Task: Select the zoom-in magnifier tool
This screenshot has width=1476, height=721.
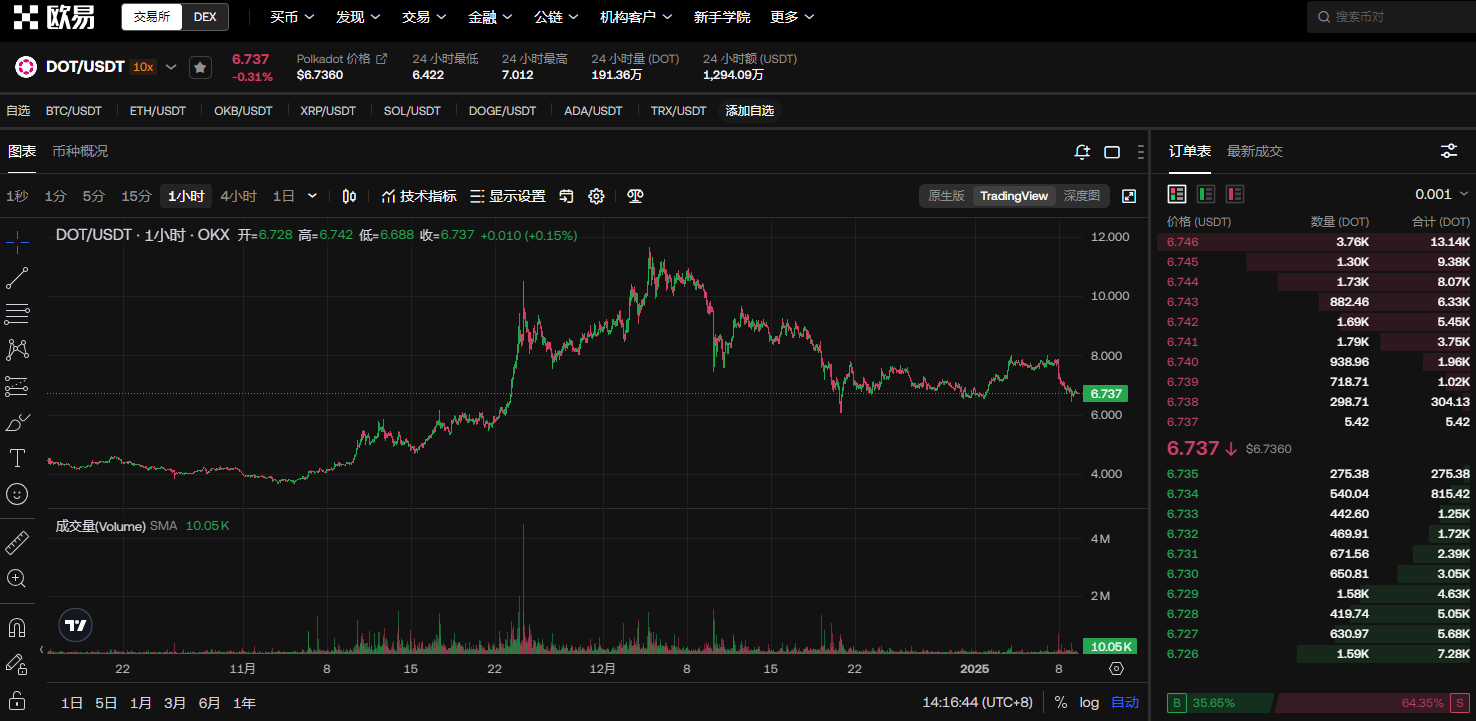Action: (17, 578)
